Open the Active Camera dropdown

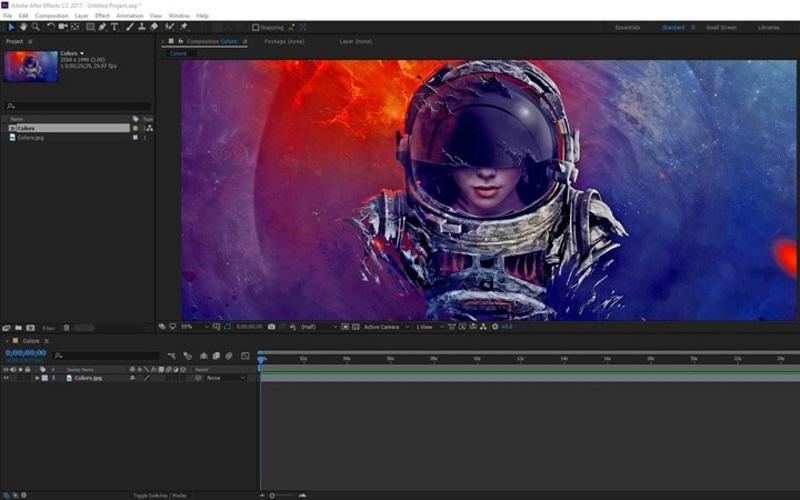[383, 327]
